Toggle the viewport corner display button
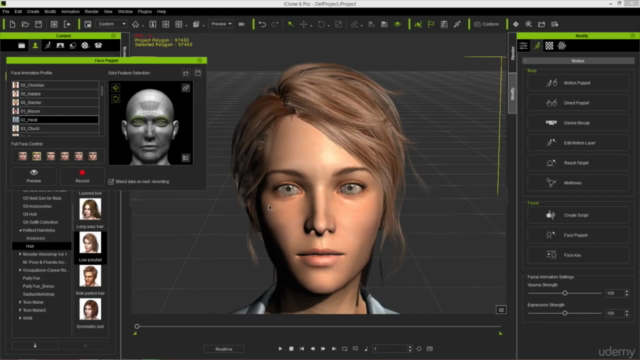 pos(501,310)
